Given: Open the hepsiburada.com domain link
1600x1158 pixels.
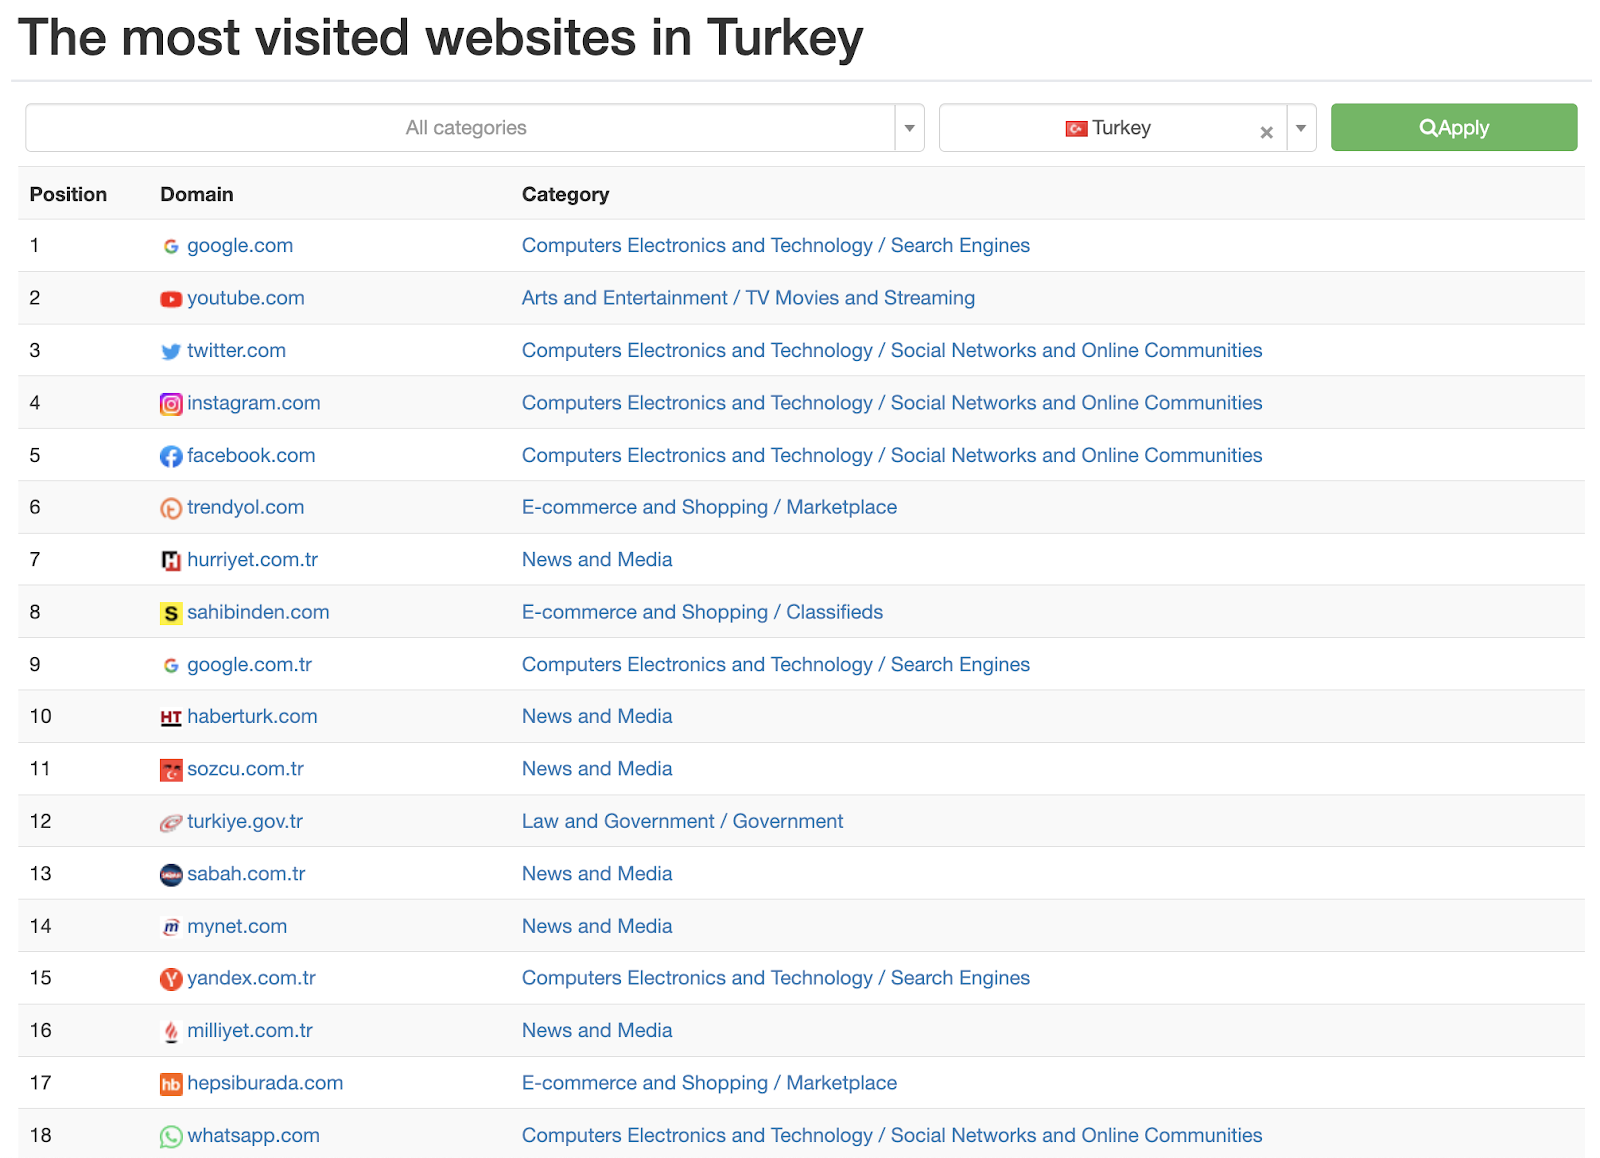Looking at the screenshot, I should (x=265, y=1083).
